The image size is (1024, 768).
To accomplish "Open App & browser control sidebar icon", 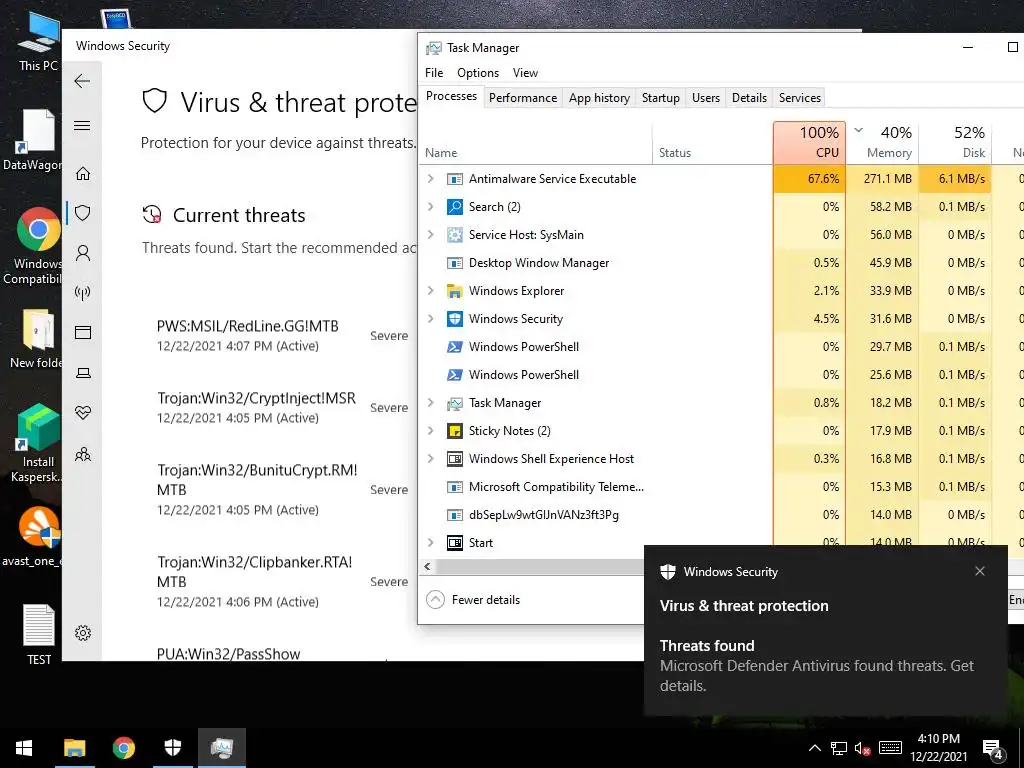I will (x=82, y=332).
